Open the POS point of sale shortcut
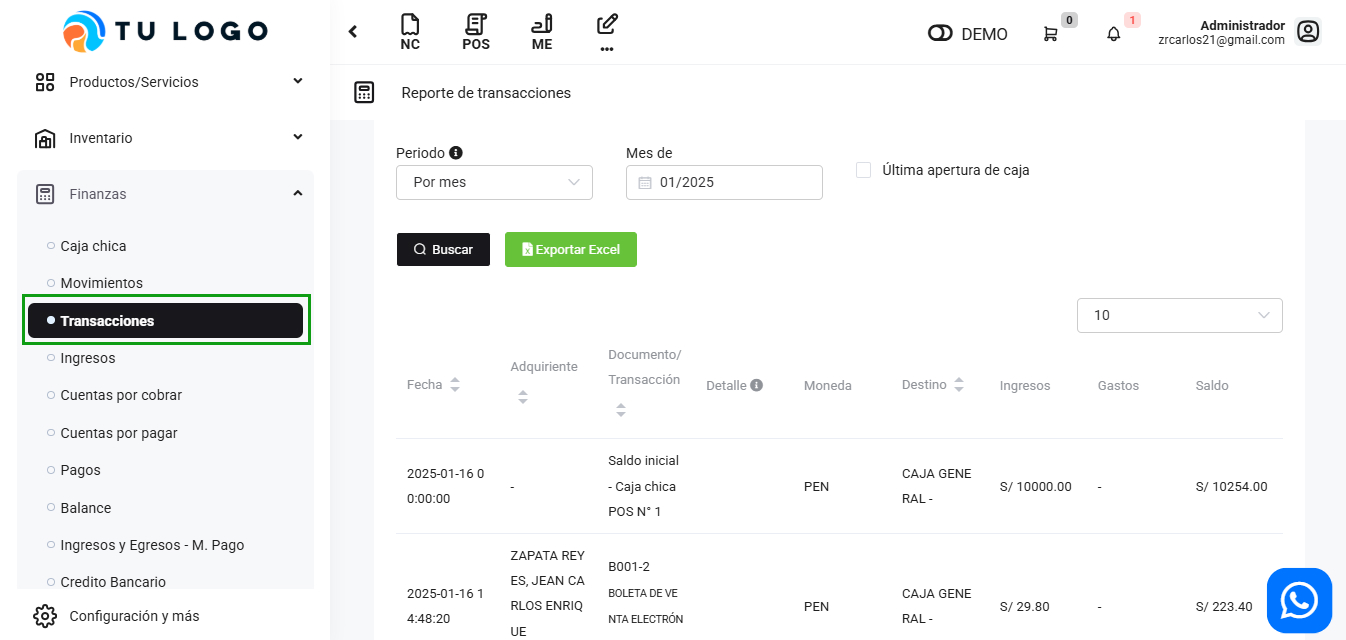The image size is (1346, 640). (476, 32)
